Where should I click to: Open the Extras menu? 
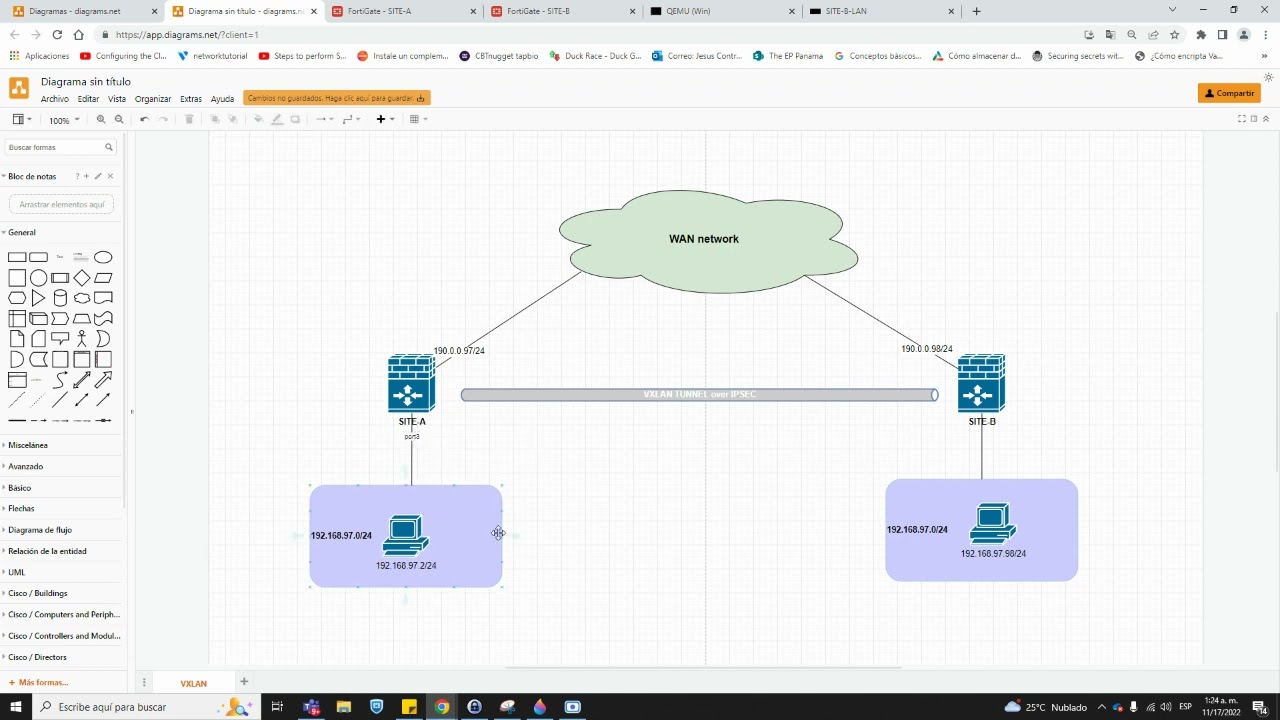[191, 99]
